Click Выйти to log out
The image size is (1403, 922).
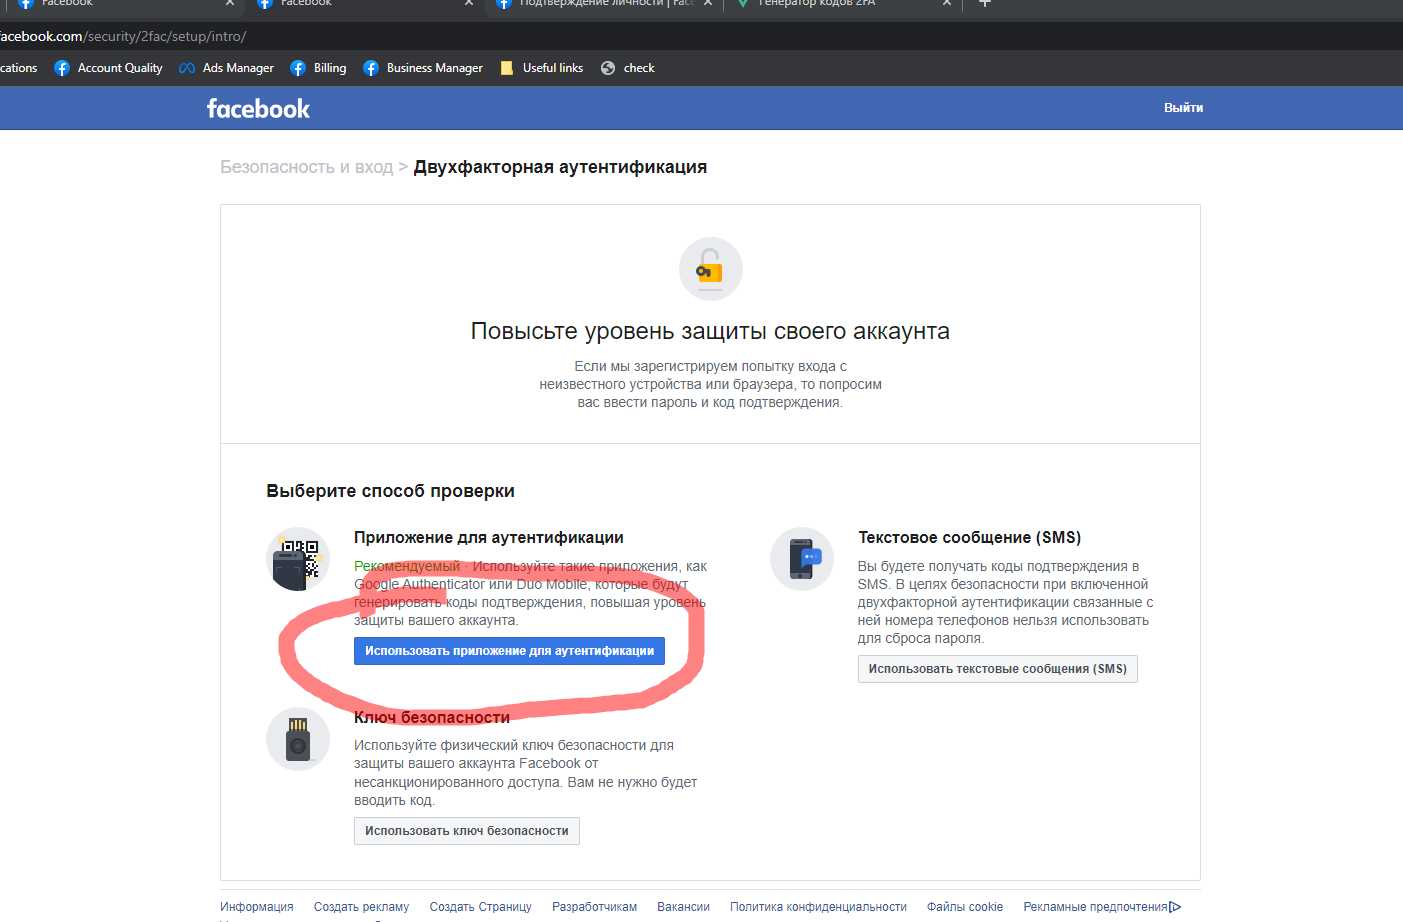(x=1183, y=108)
